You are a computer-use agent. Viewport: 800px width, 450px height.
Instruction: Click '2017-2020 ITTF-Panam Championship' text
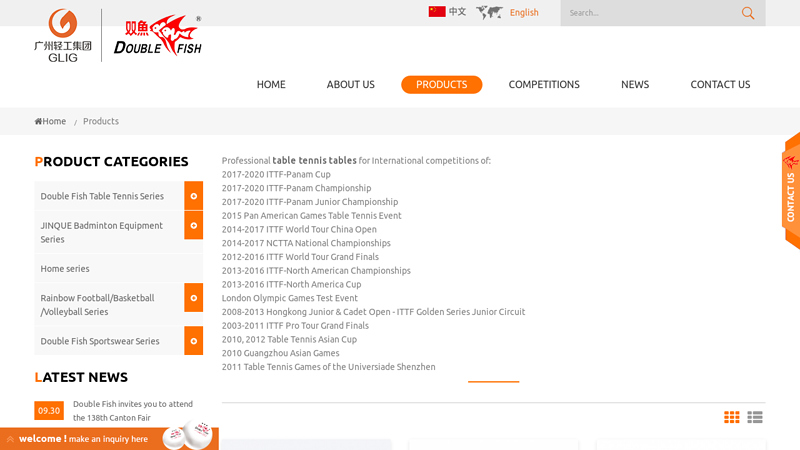pos(296,188)
